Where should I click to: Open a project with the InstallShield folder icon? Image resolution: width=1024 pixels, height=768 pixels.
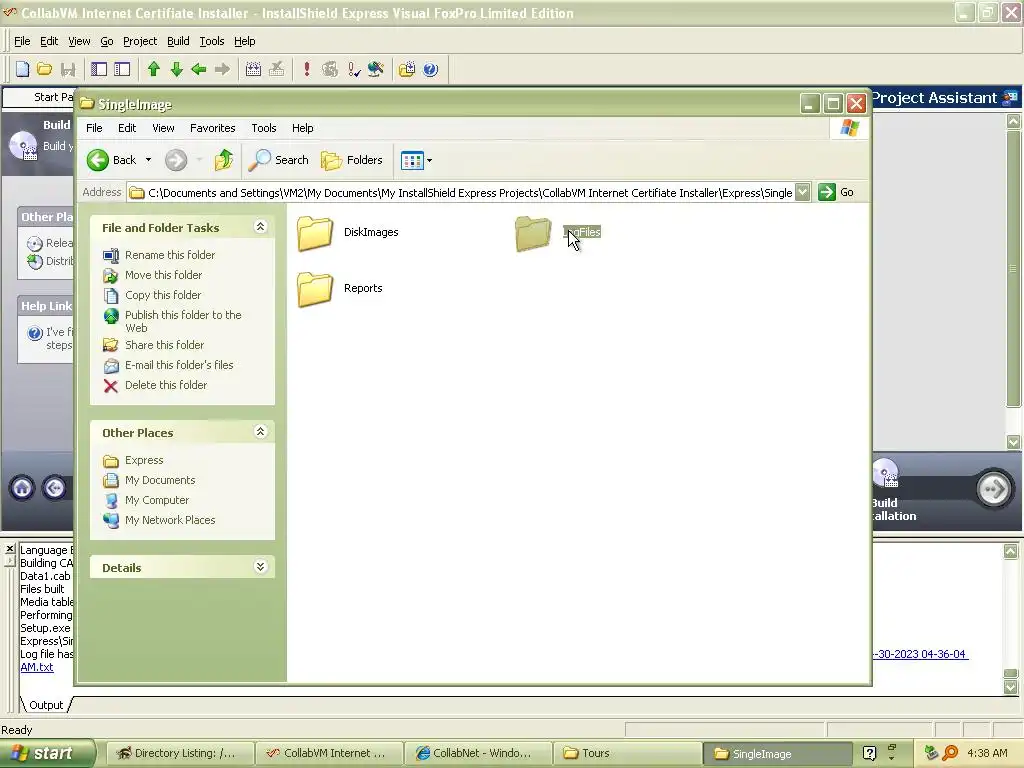[x=44, y=69]
